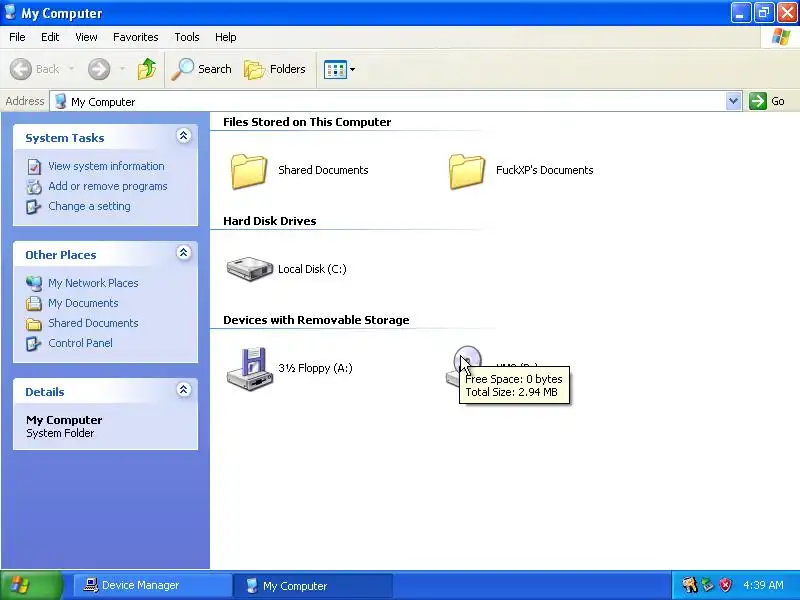Image resolution: width=800 pixels, height=600 pixels.
Task: Select the Local Disk (C:) drive icon
Action: tap(249, 269)
